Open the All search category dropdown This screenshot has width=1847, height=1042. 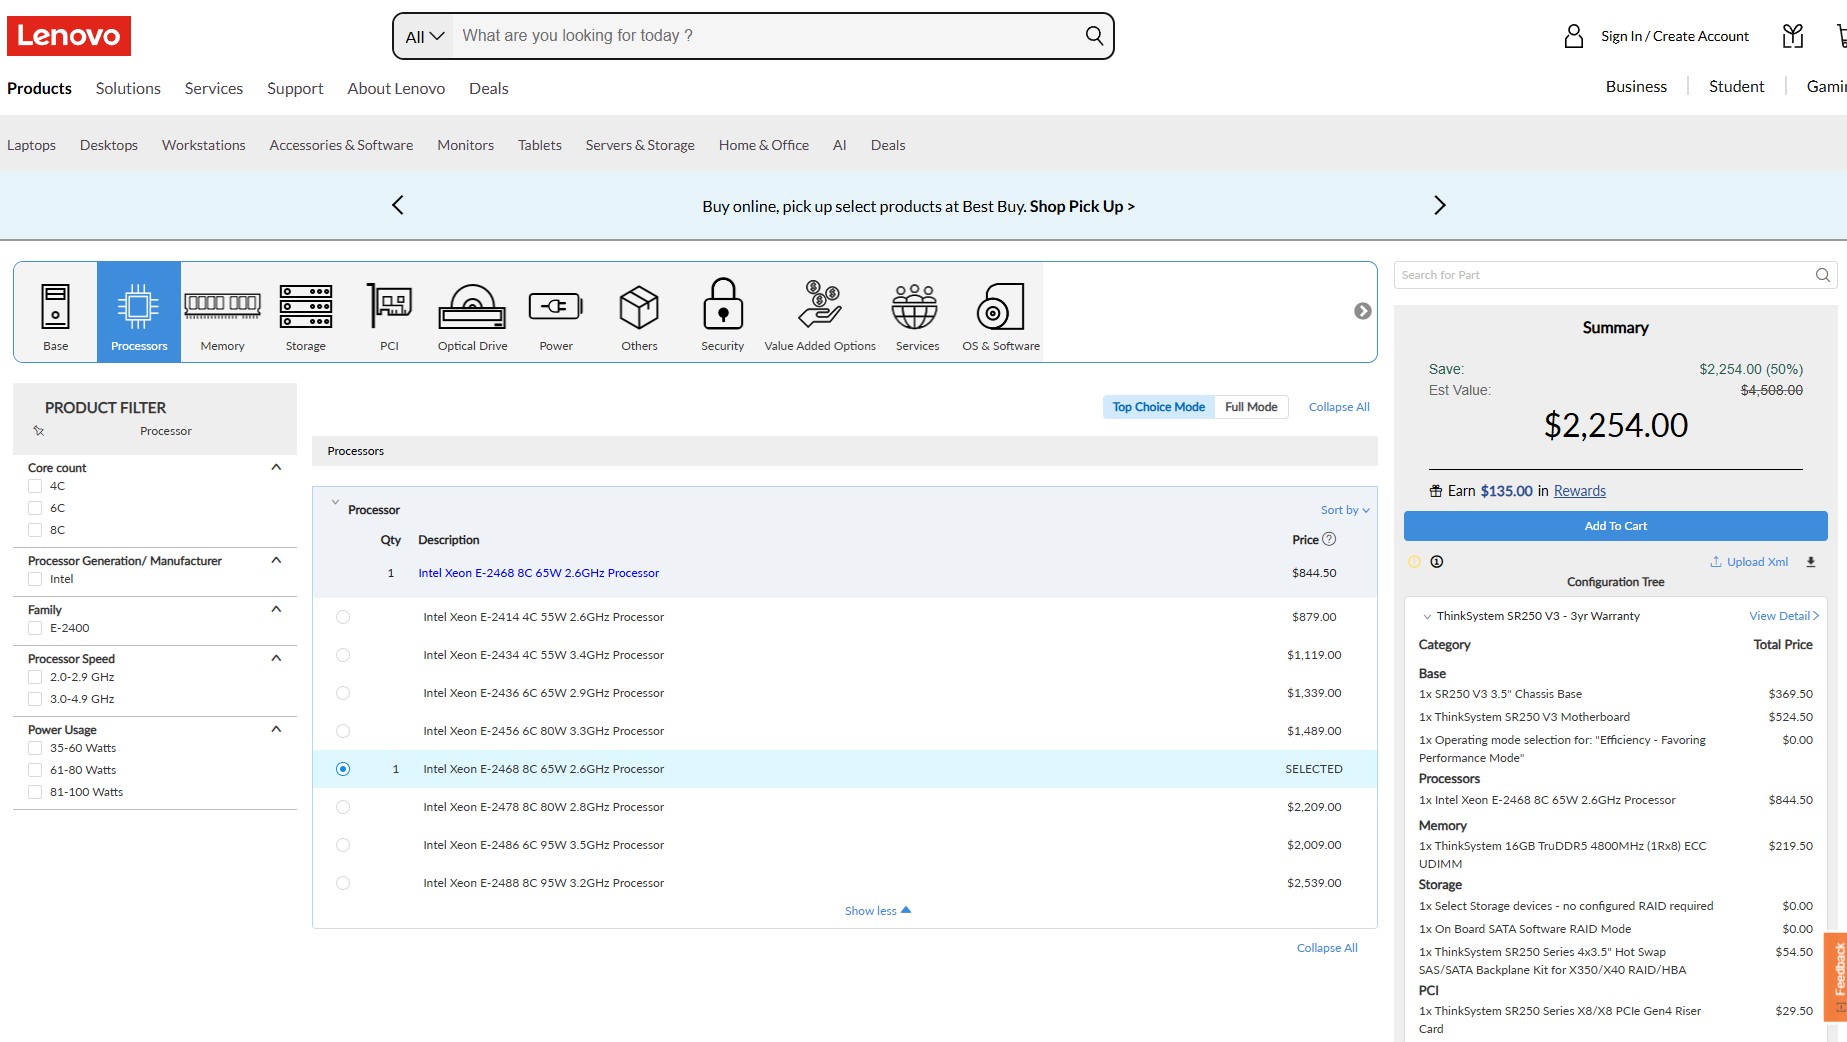[x=424, y=37]
